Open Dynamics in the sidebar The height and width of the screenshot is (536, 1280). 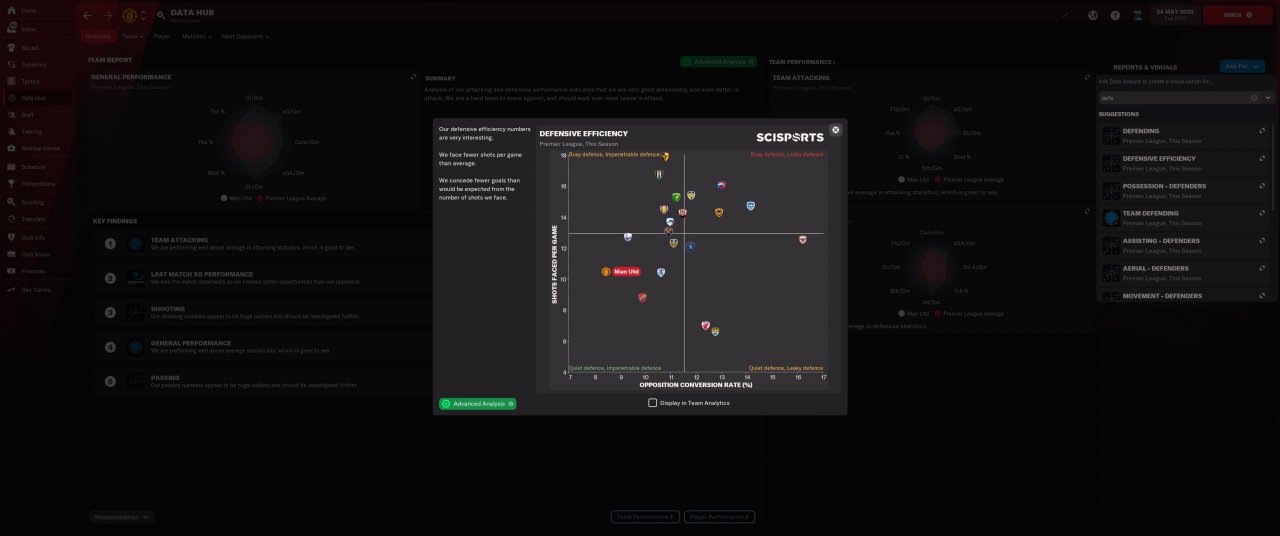click(x=33, y=64)
